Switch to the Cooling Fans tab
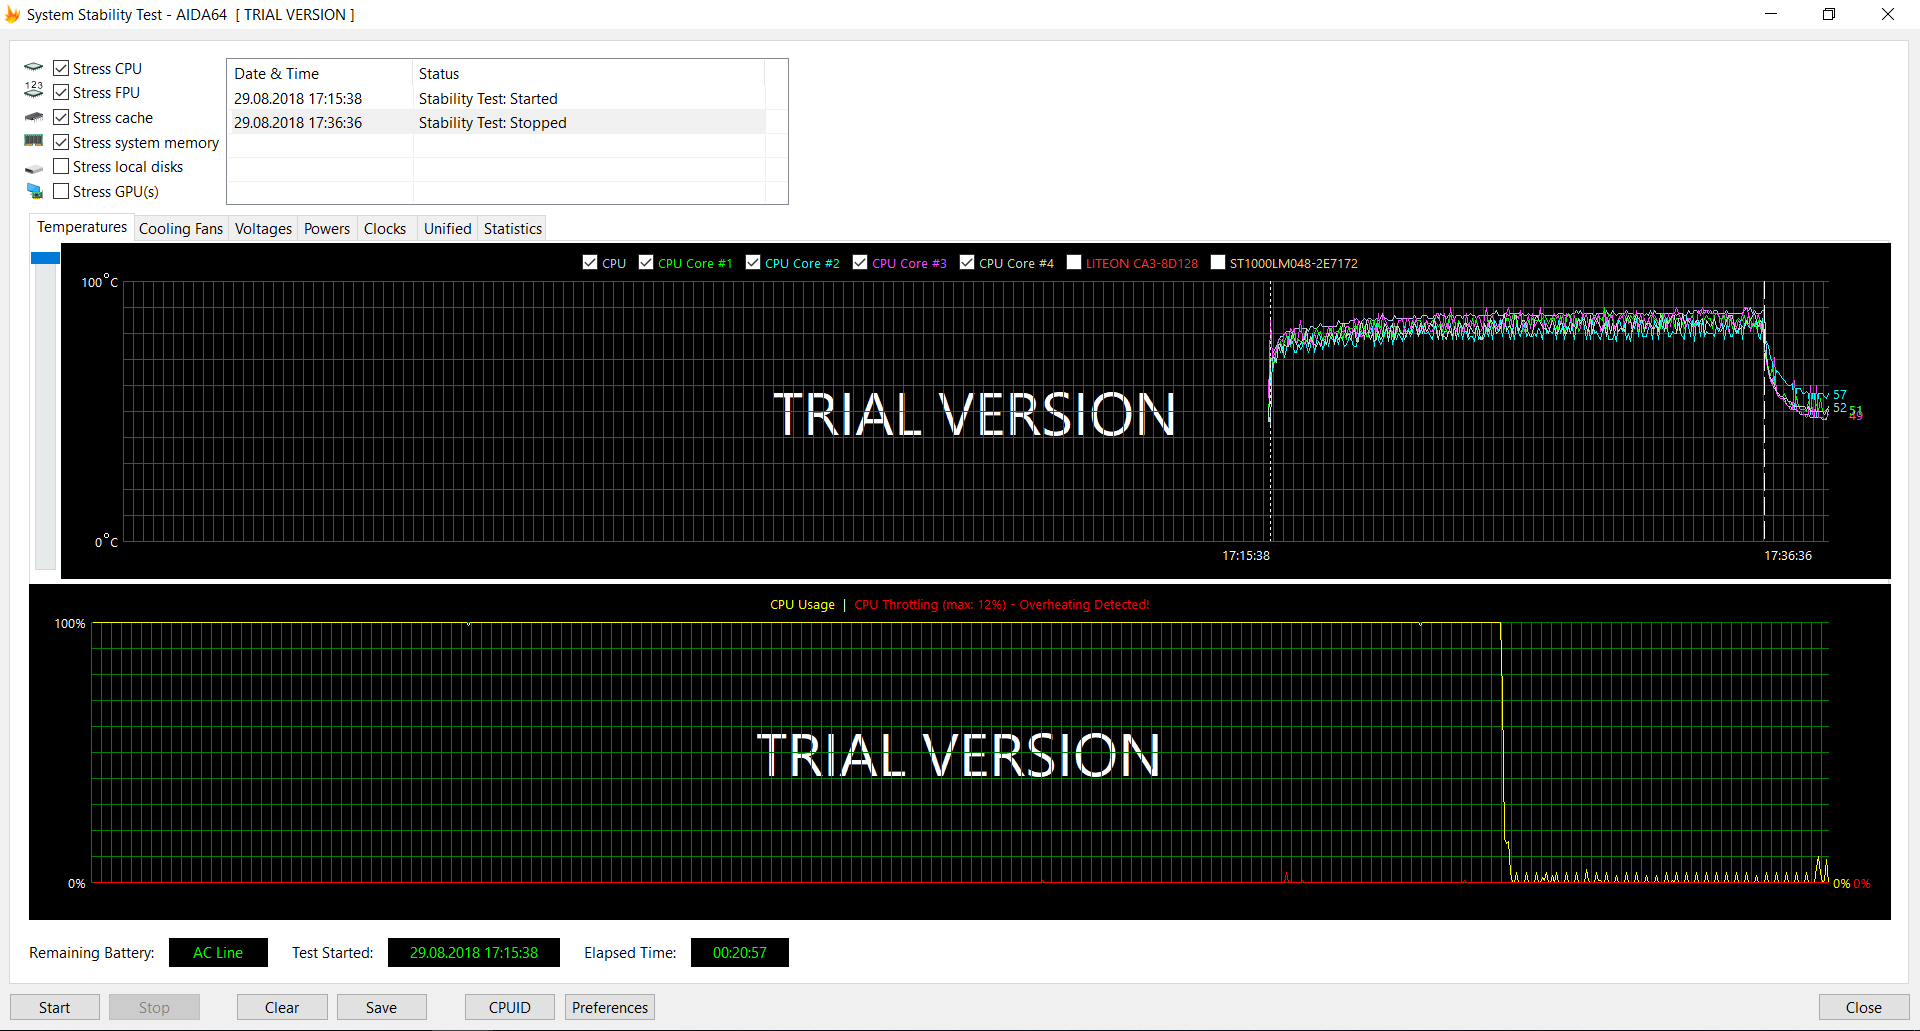 [x=181, y=228]
